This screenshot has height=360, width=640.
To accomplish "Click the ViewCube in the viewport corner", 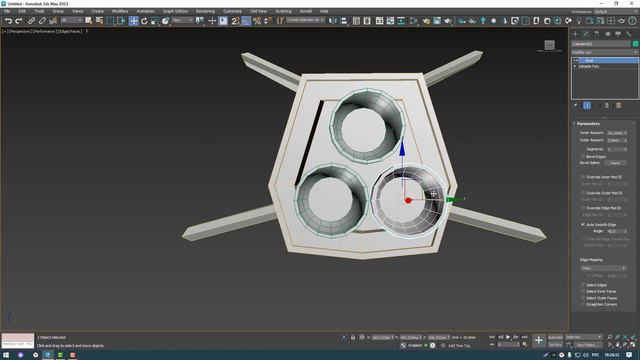I will pos(549,45).
